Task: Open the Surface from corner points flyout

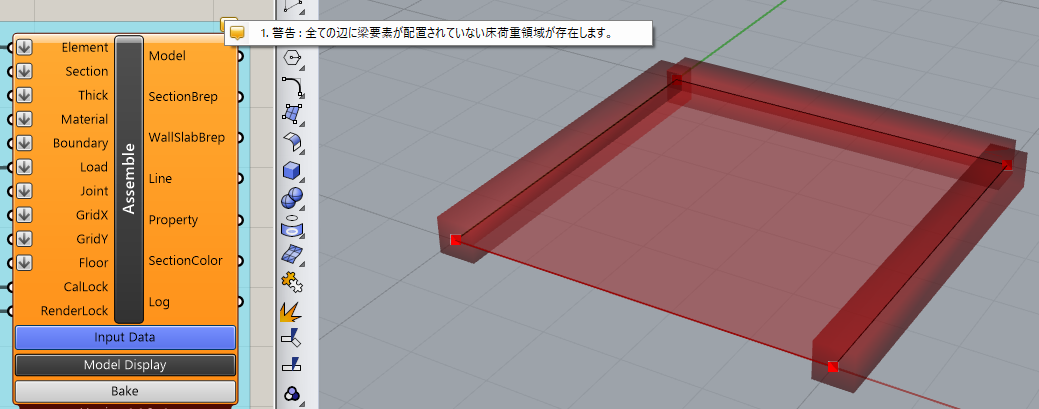Action: (293, 114)
